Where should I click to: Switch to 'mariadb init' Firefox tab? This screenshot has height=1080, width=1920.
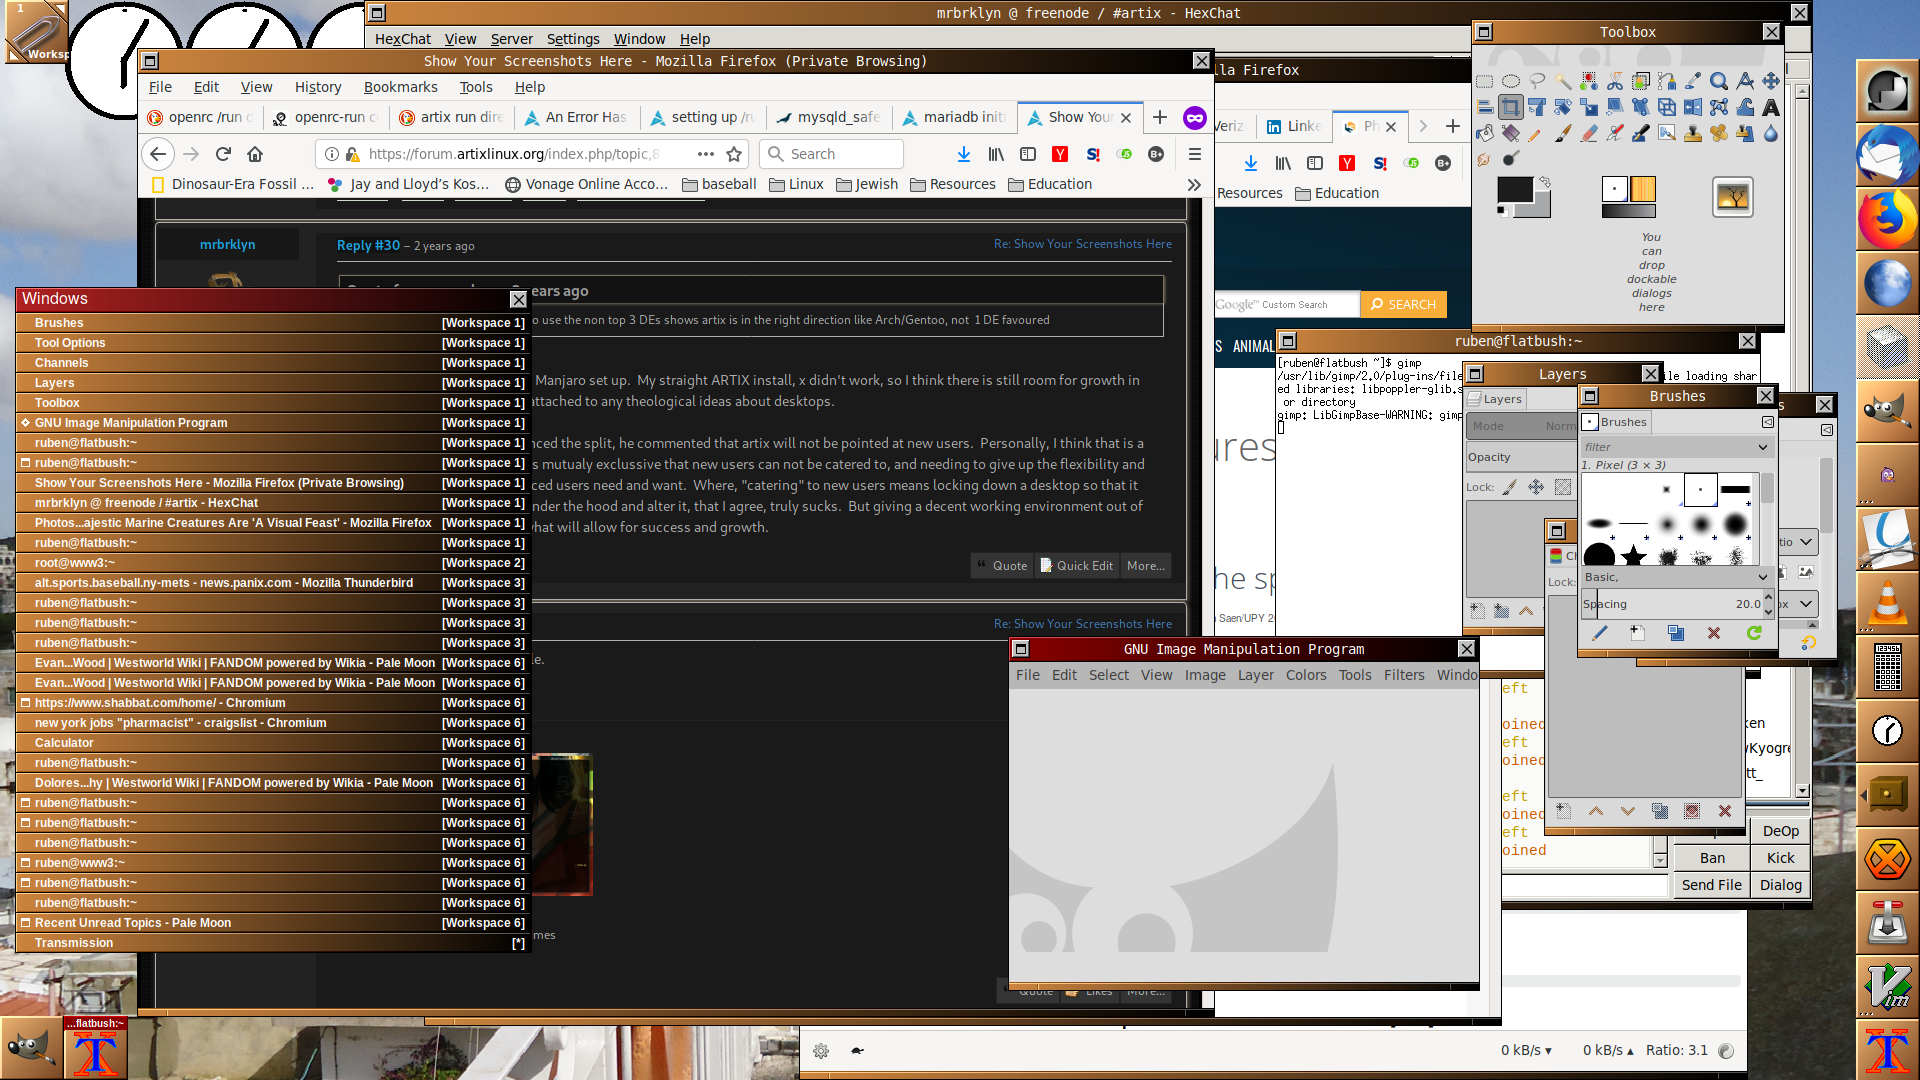(x=952, y=117)
